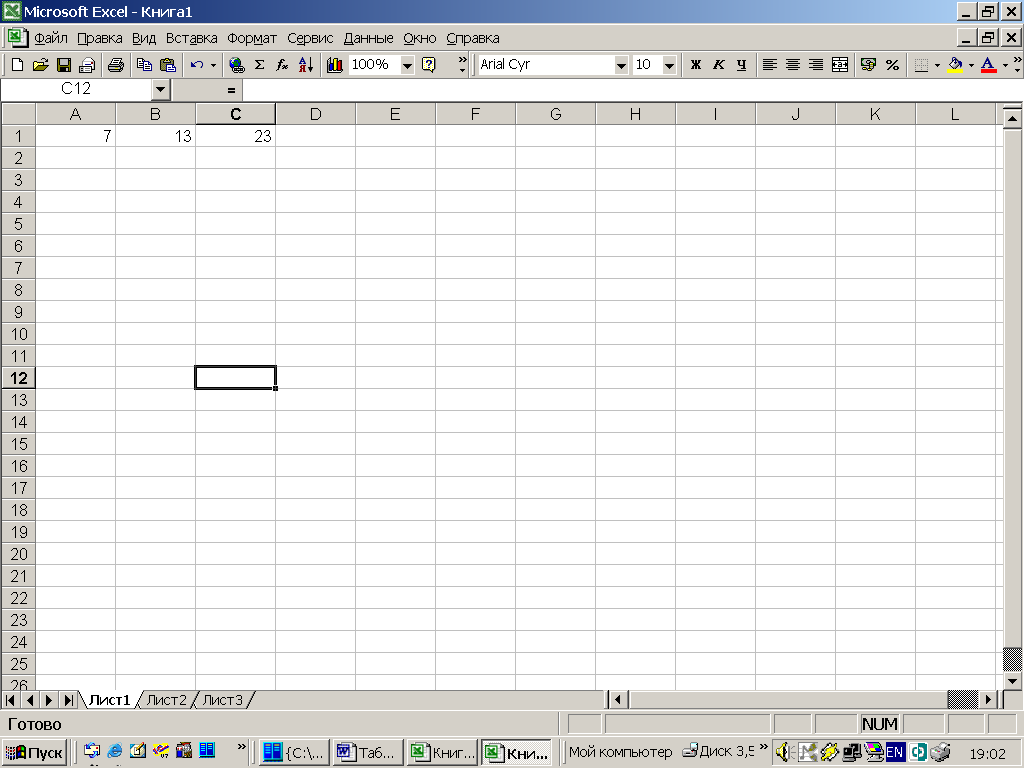Open the Файл menu
1024x768 pixels.
51,39
